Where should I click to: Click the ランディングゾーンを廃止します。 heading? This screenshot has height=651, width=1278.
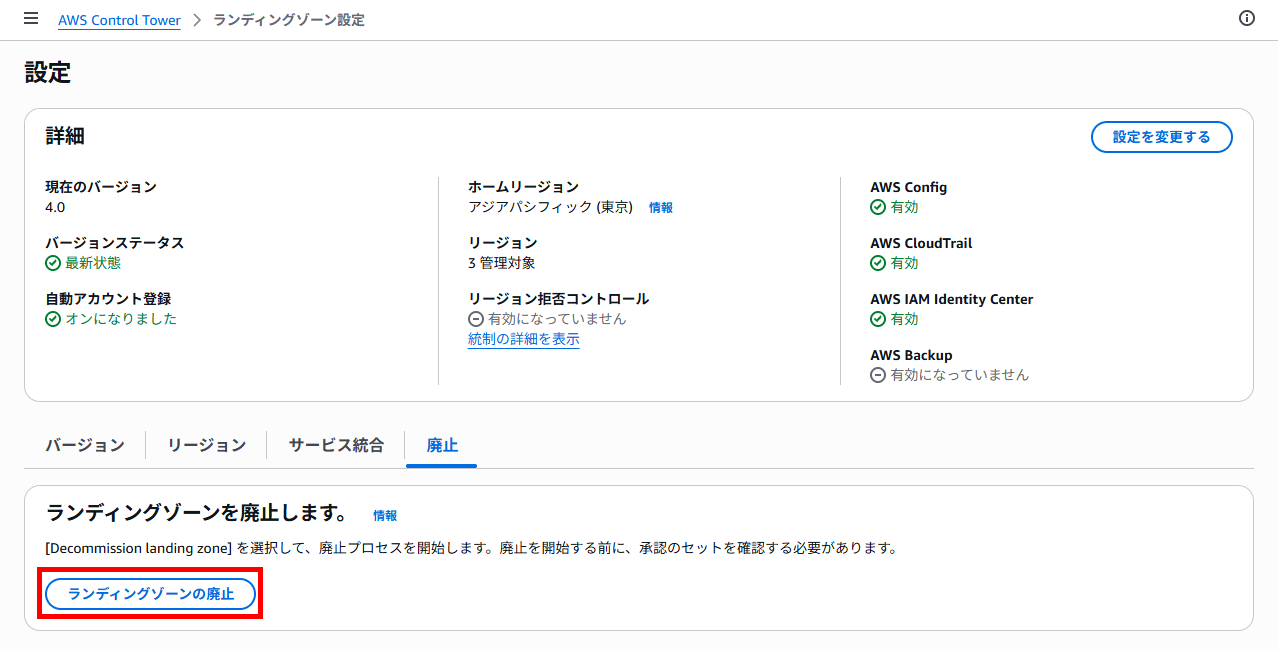point(197,514)
